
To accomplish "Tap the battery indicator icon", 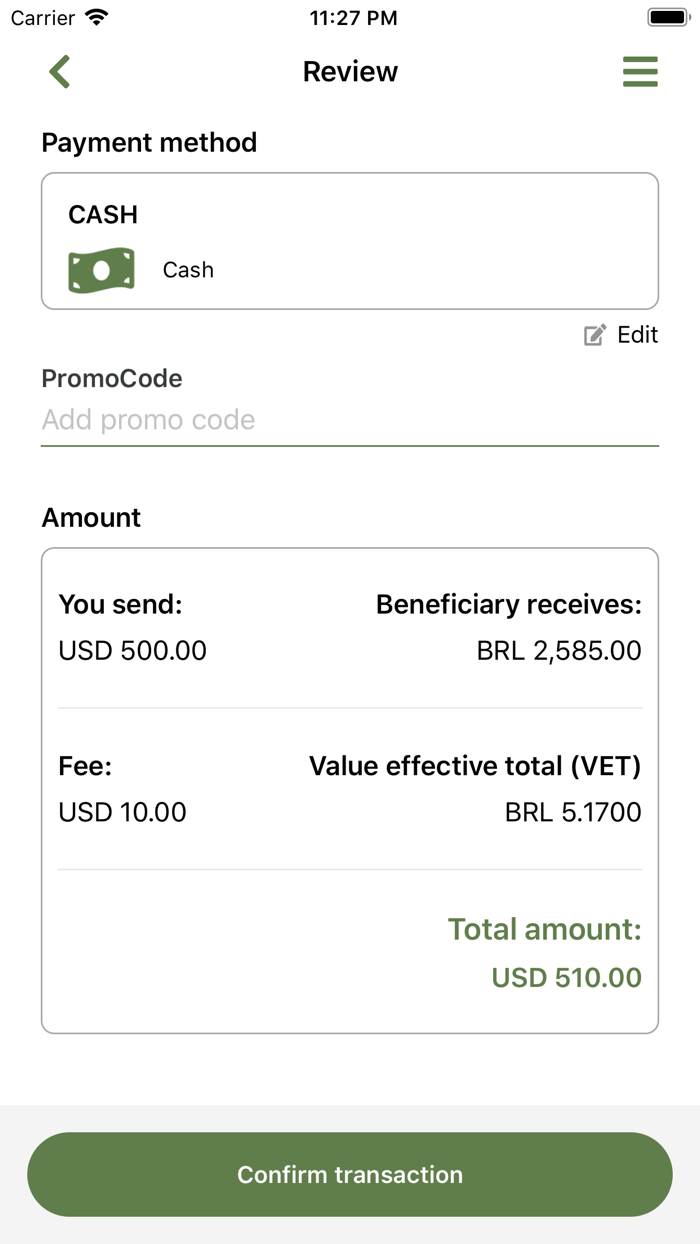I will pyautogui.click(x=667, y=18).
